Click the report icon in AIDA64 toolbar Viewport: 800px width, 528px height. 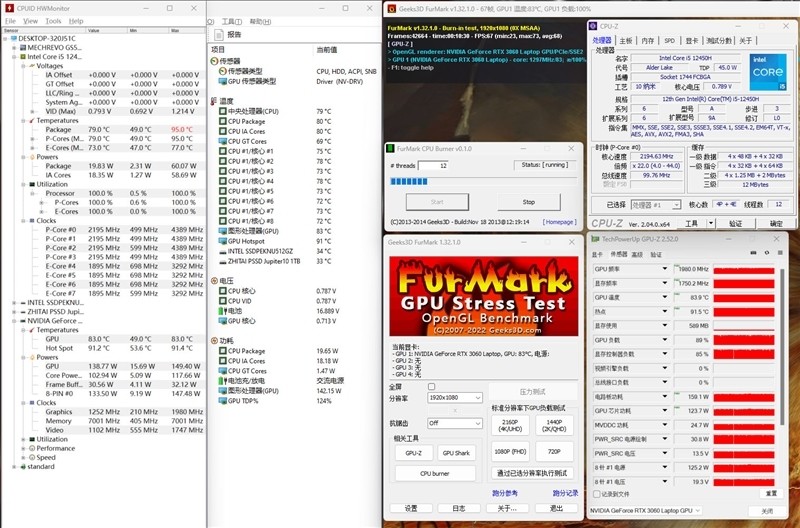[220, 33]
